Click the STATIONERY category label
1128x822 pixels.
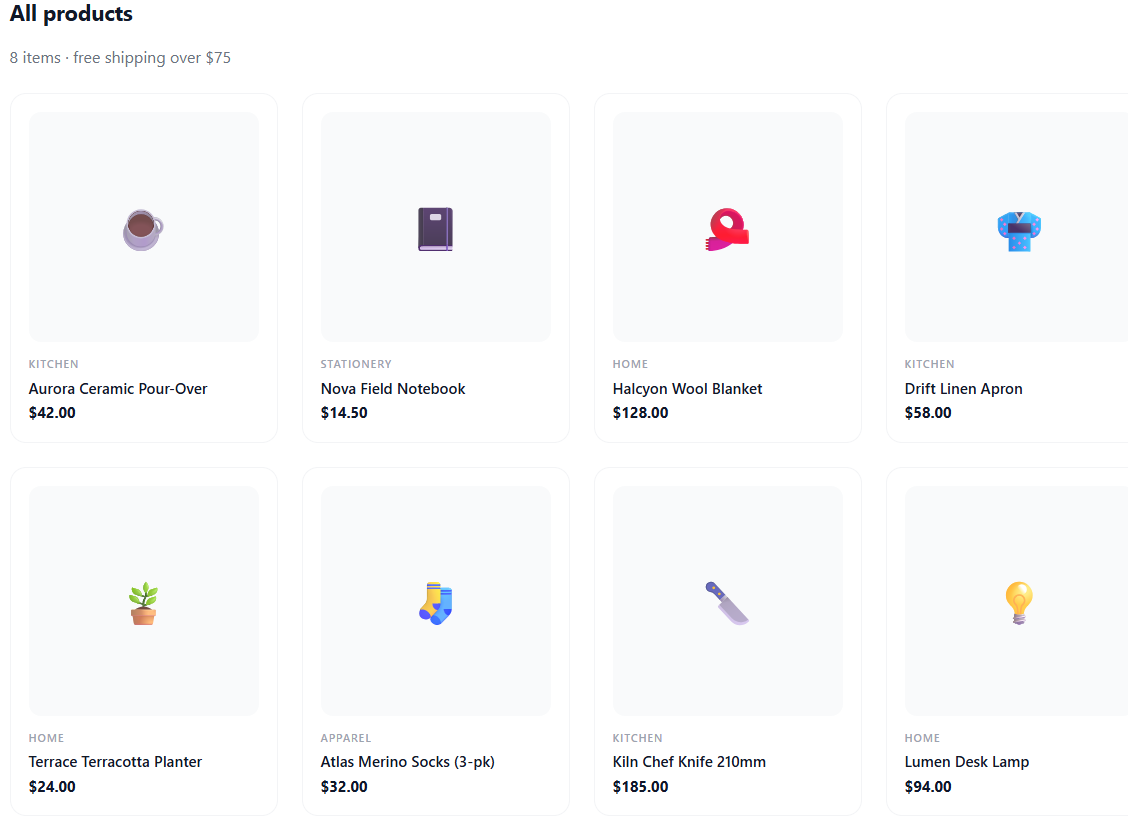pyautogui.click(x=356, y=364)
